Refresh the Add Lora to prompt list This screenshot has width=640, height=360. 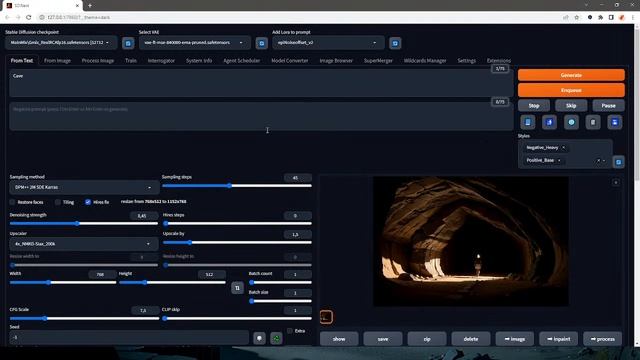pos(395,43)
